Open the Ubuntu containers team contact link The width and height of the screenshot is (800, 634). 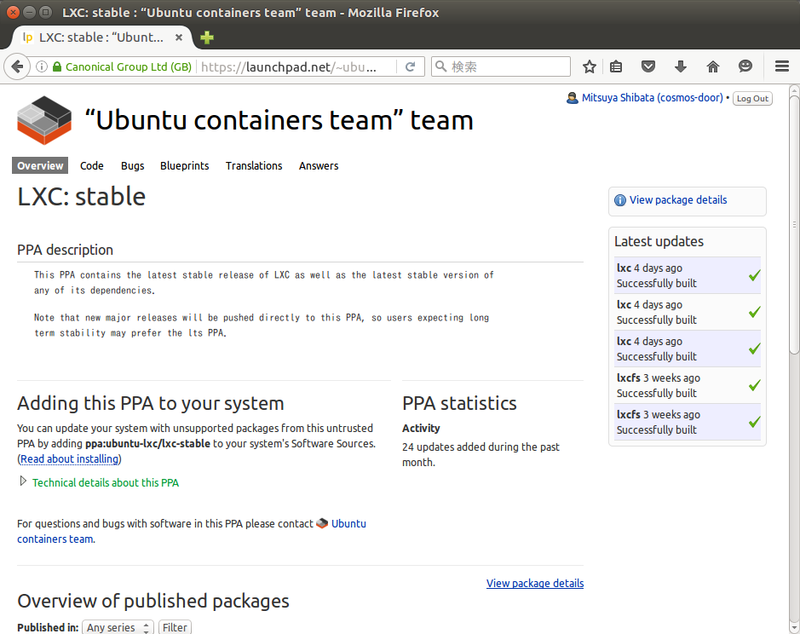click(191, 531)
